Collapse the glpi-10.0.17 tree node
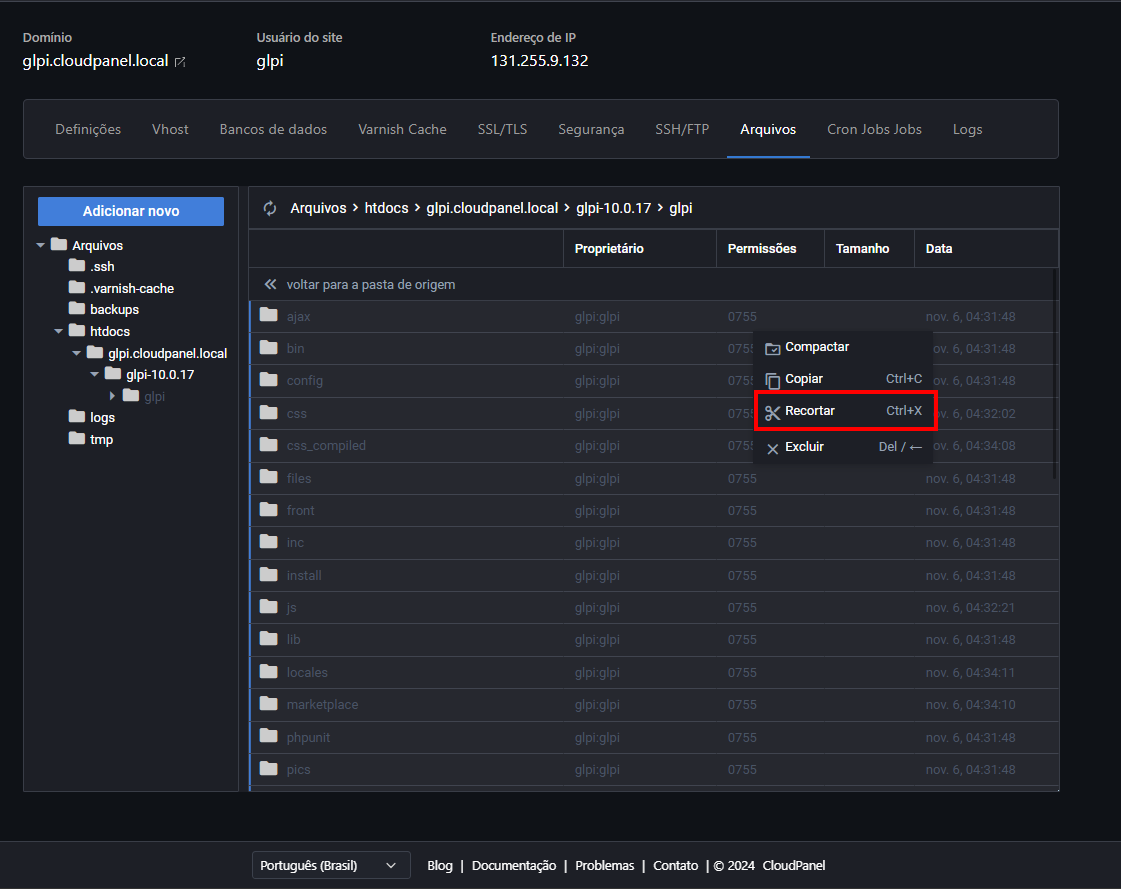The image size is (1121, 889). 94,374
